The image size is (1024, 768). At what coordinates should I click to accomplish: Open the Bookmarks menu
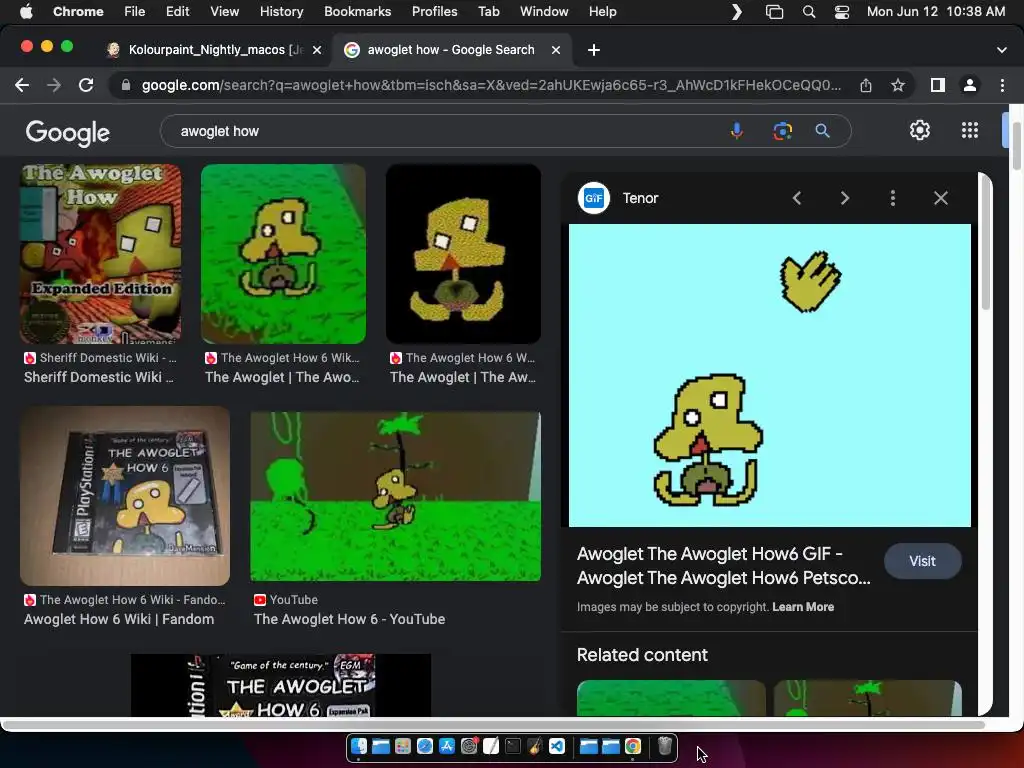coord(357,12)
